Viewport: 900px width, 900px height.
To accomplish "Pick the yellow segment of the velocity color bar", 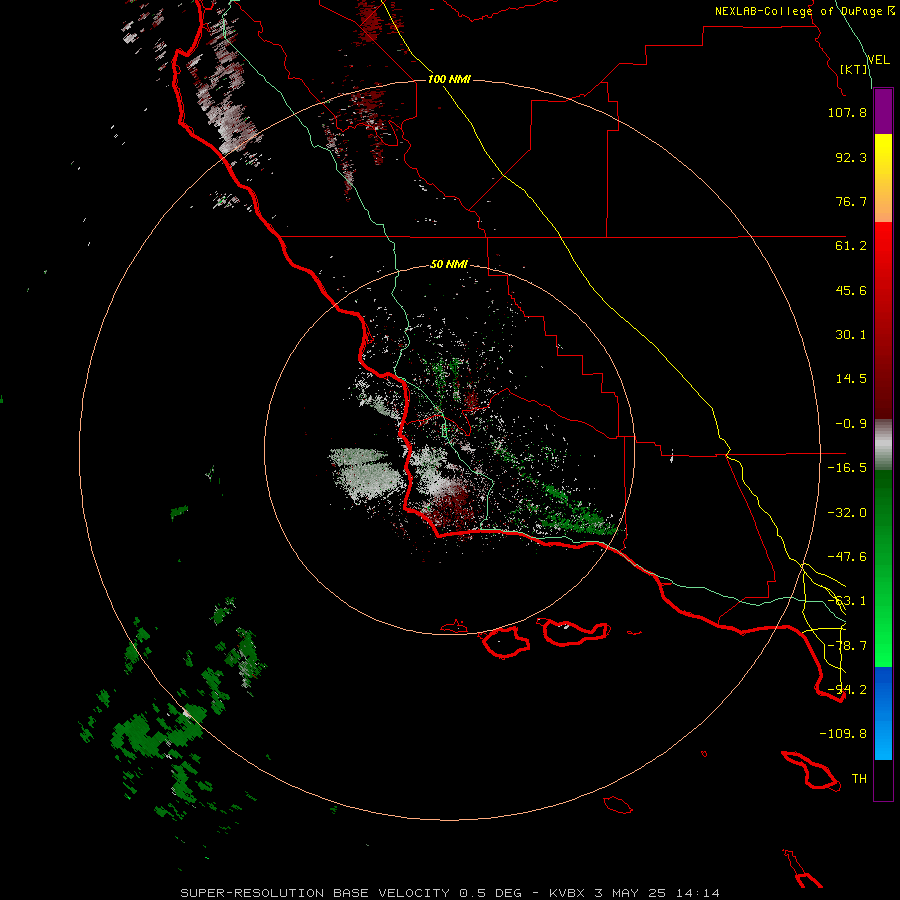I will (883, 178).
